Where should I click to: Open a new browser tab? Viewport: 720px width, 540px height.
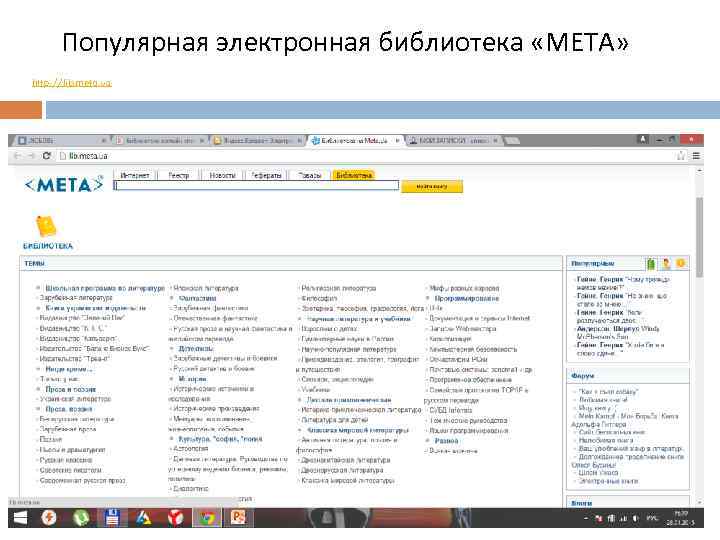point(512,141)
